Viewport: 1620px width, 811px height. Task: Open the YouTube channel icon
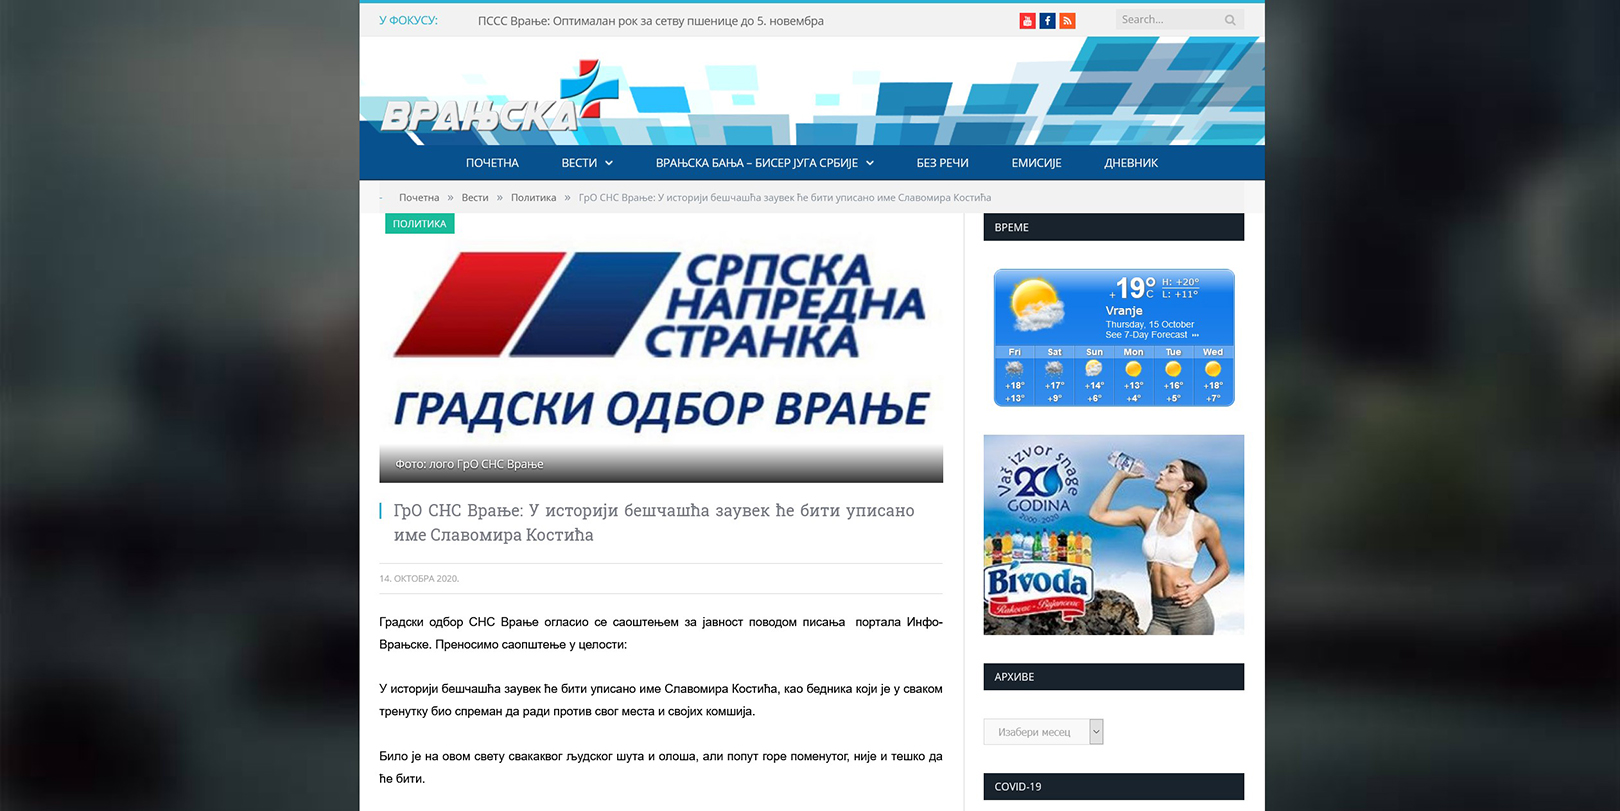point(1027,21)
